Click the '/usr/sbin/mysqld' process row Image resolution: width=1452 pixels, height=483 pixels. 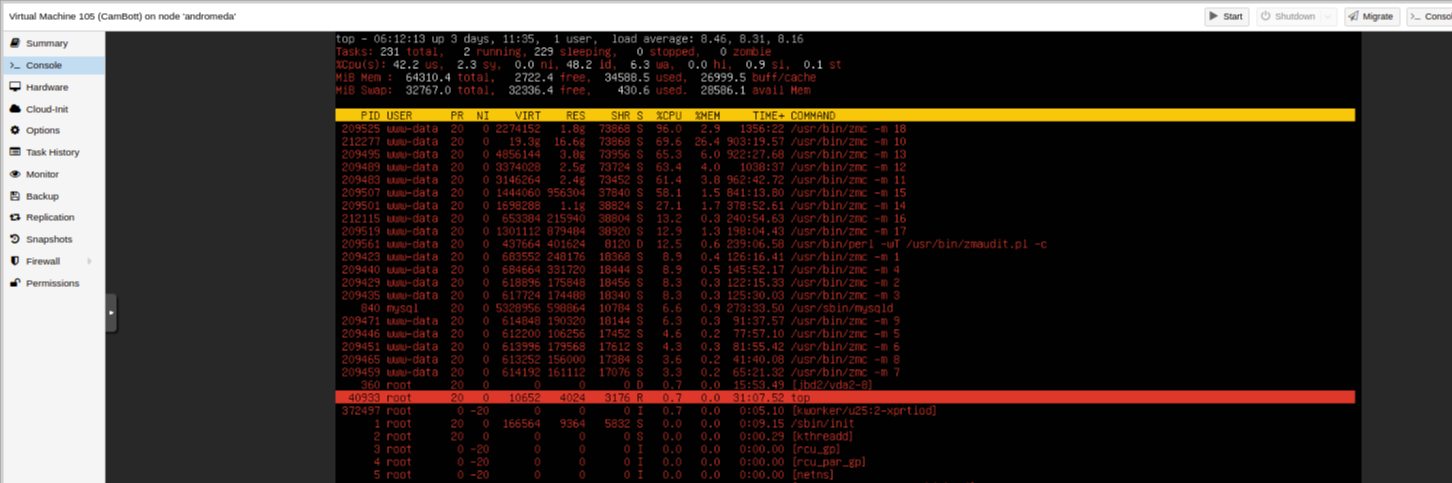click(845, 308)
